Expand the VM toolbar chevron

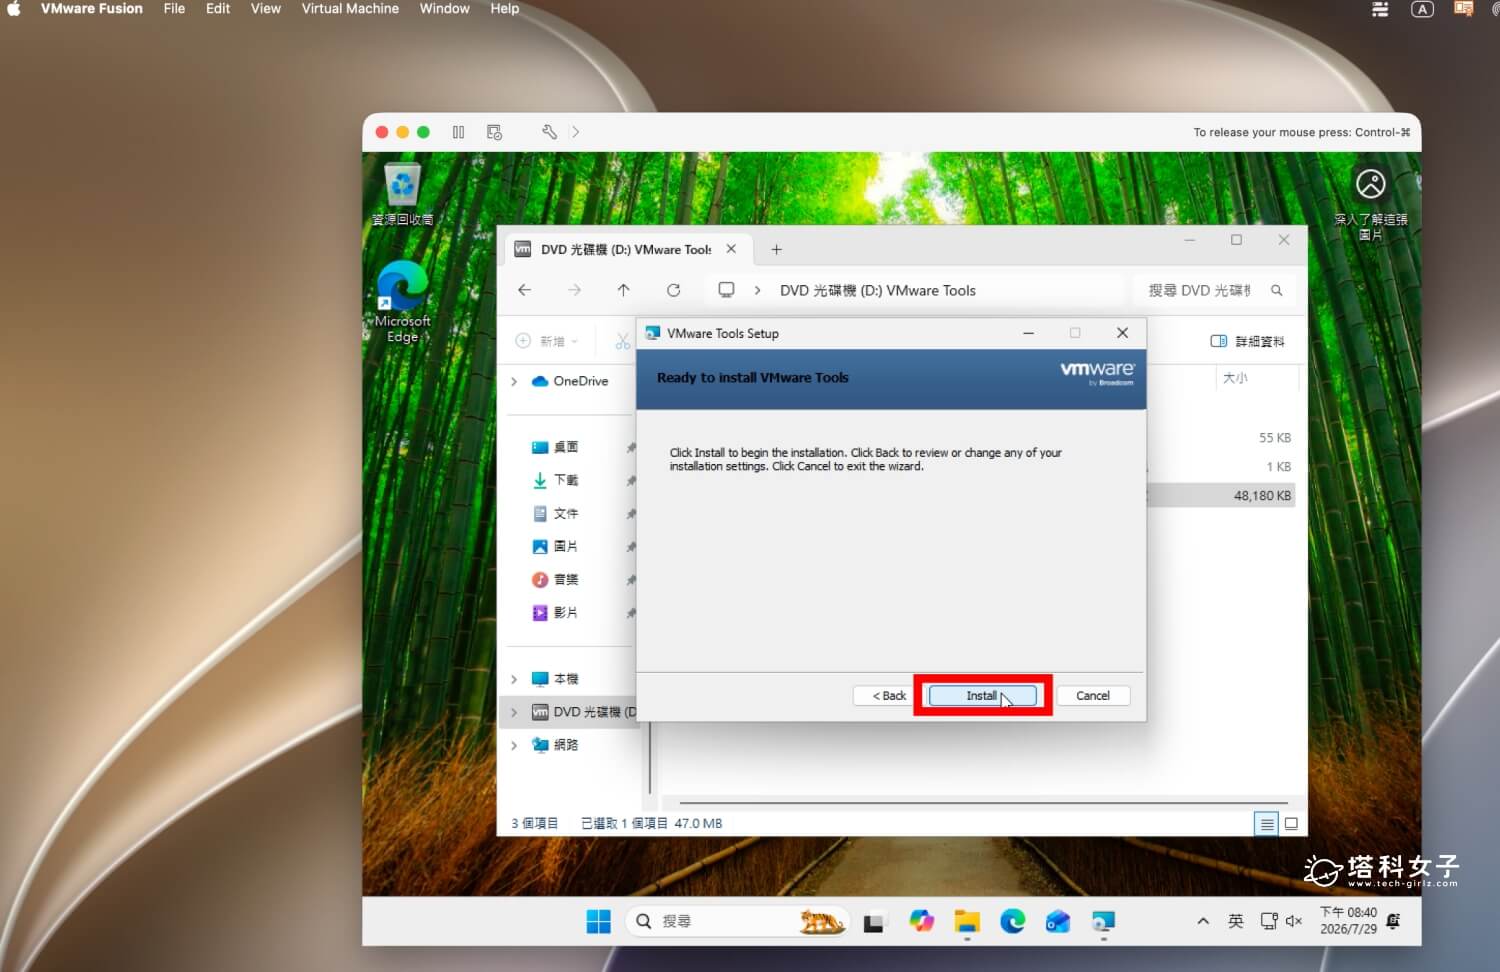(x=575, y=132)
